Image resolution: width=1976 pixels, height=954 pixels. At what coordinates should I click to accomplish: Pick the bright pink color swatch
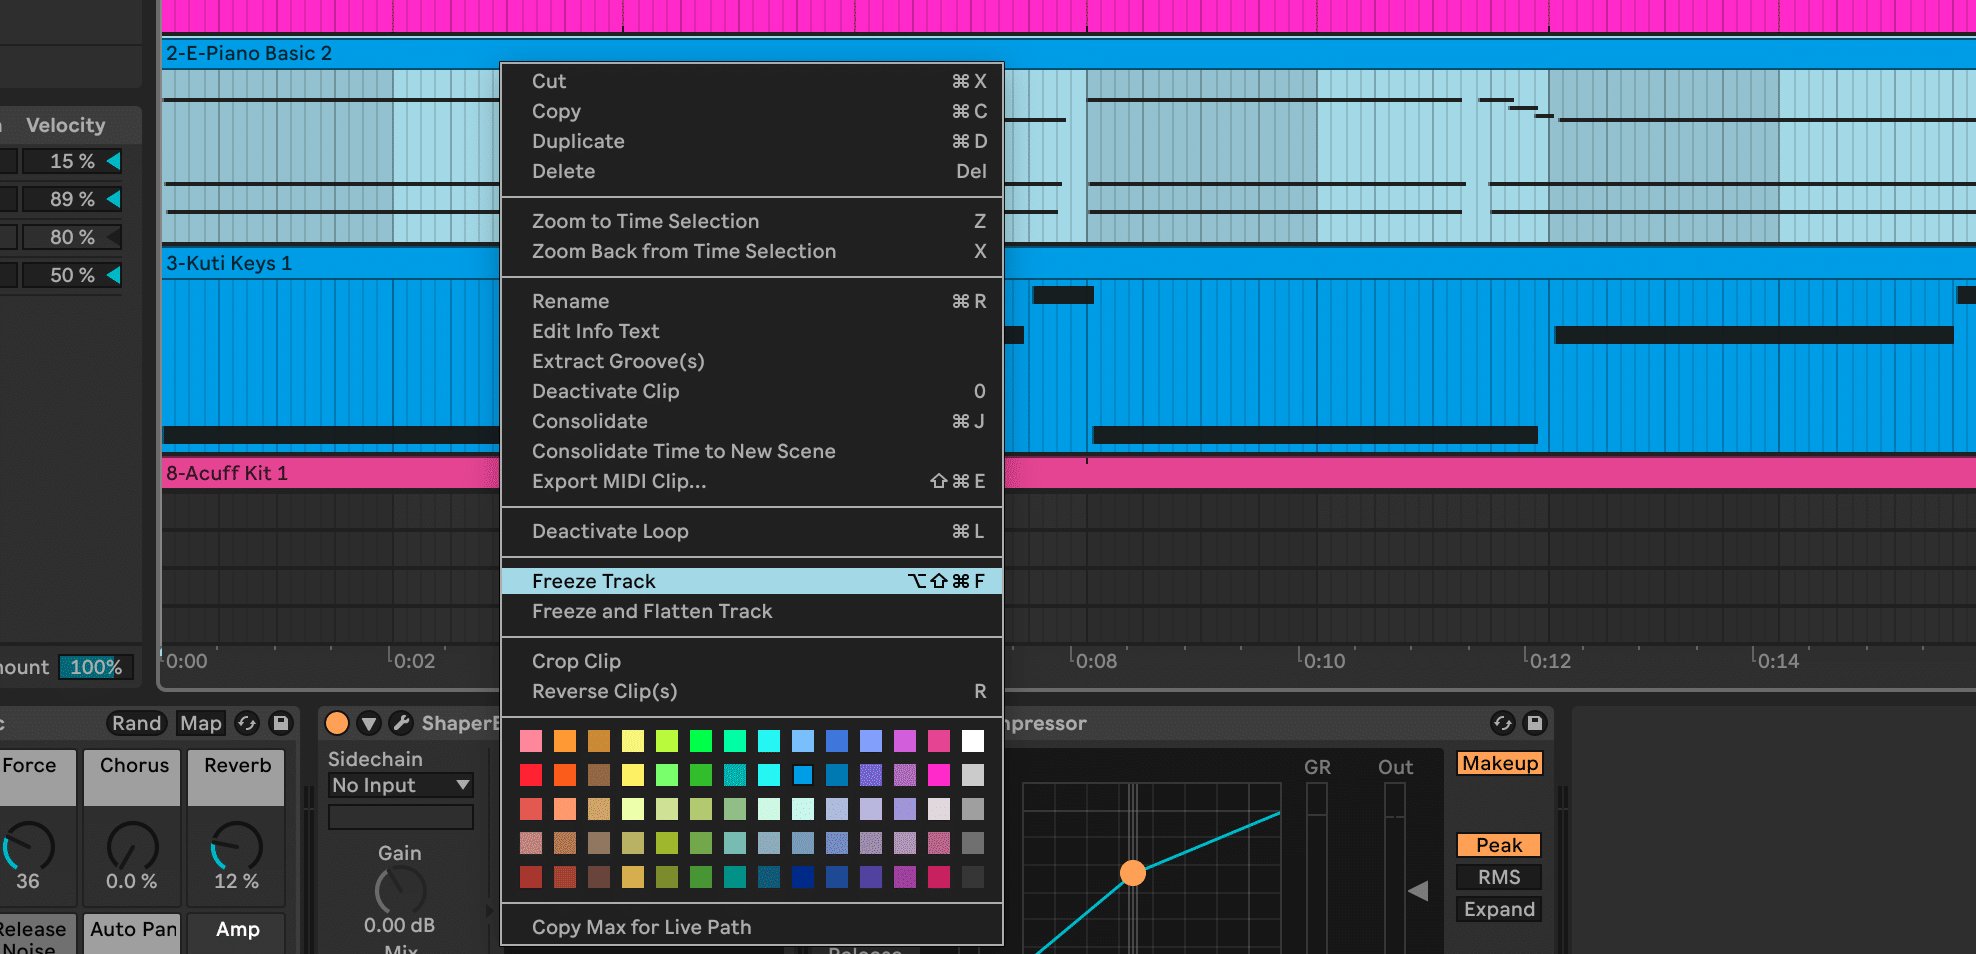pyautogui.click(x=938, y=775)
